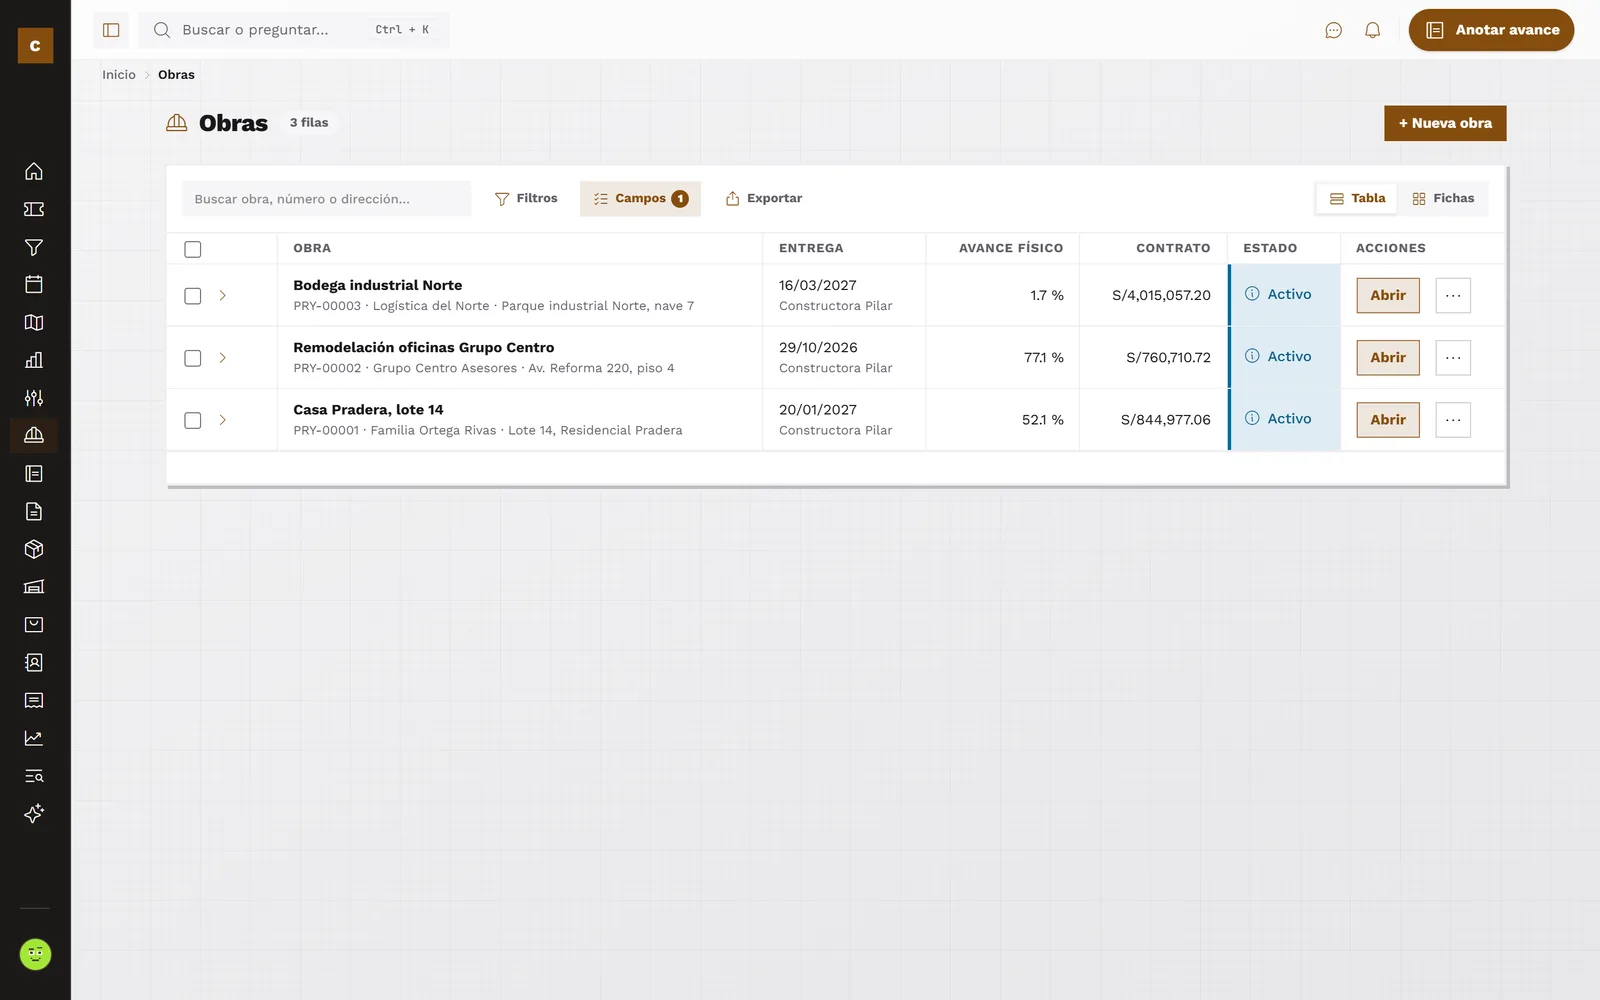Open the Filtros menu
Image resolution: width=1600 pixels, height=1000 pixels.
coord(526,199)
